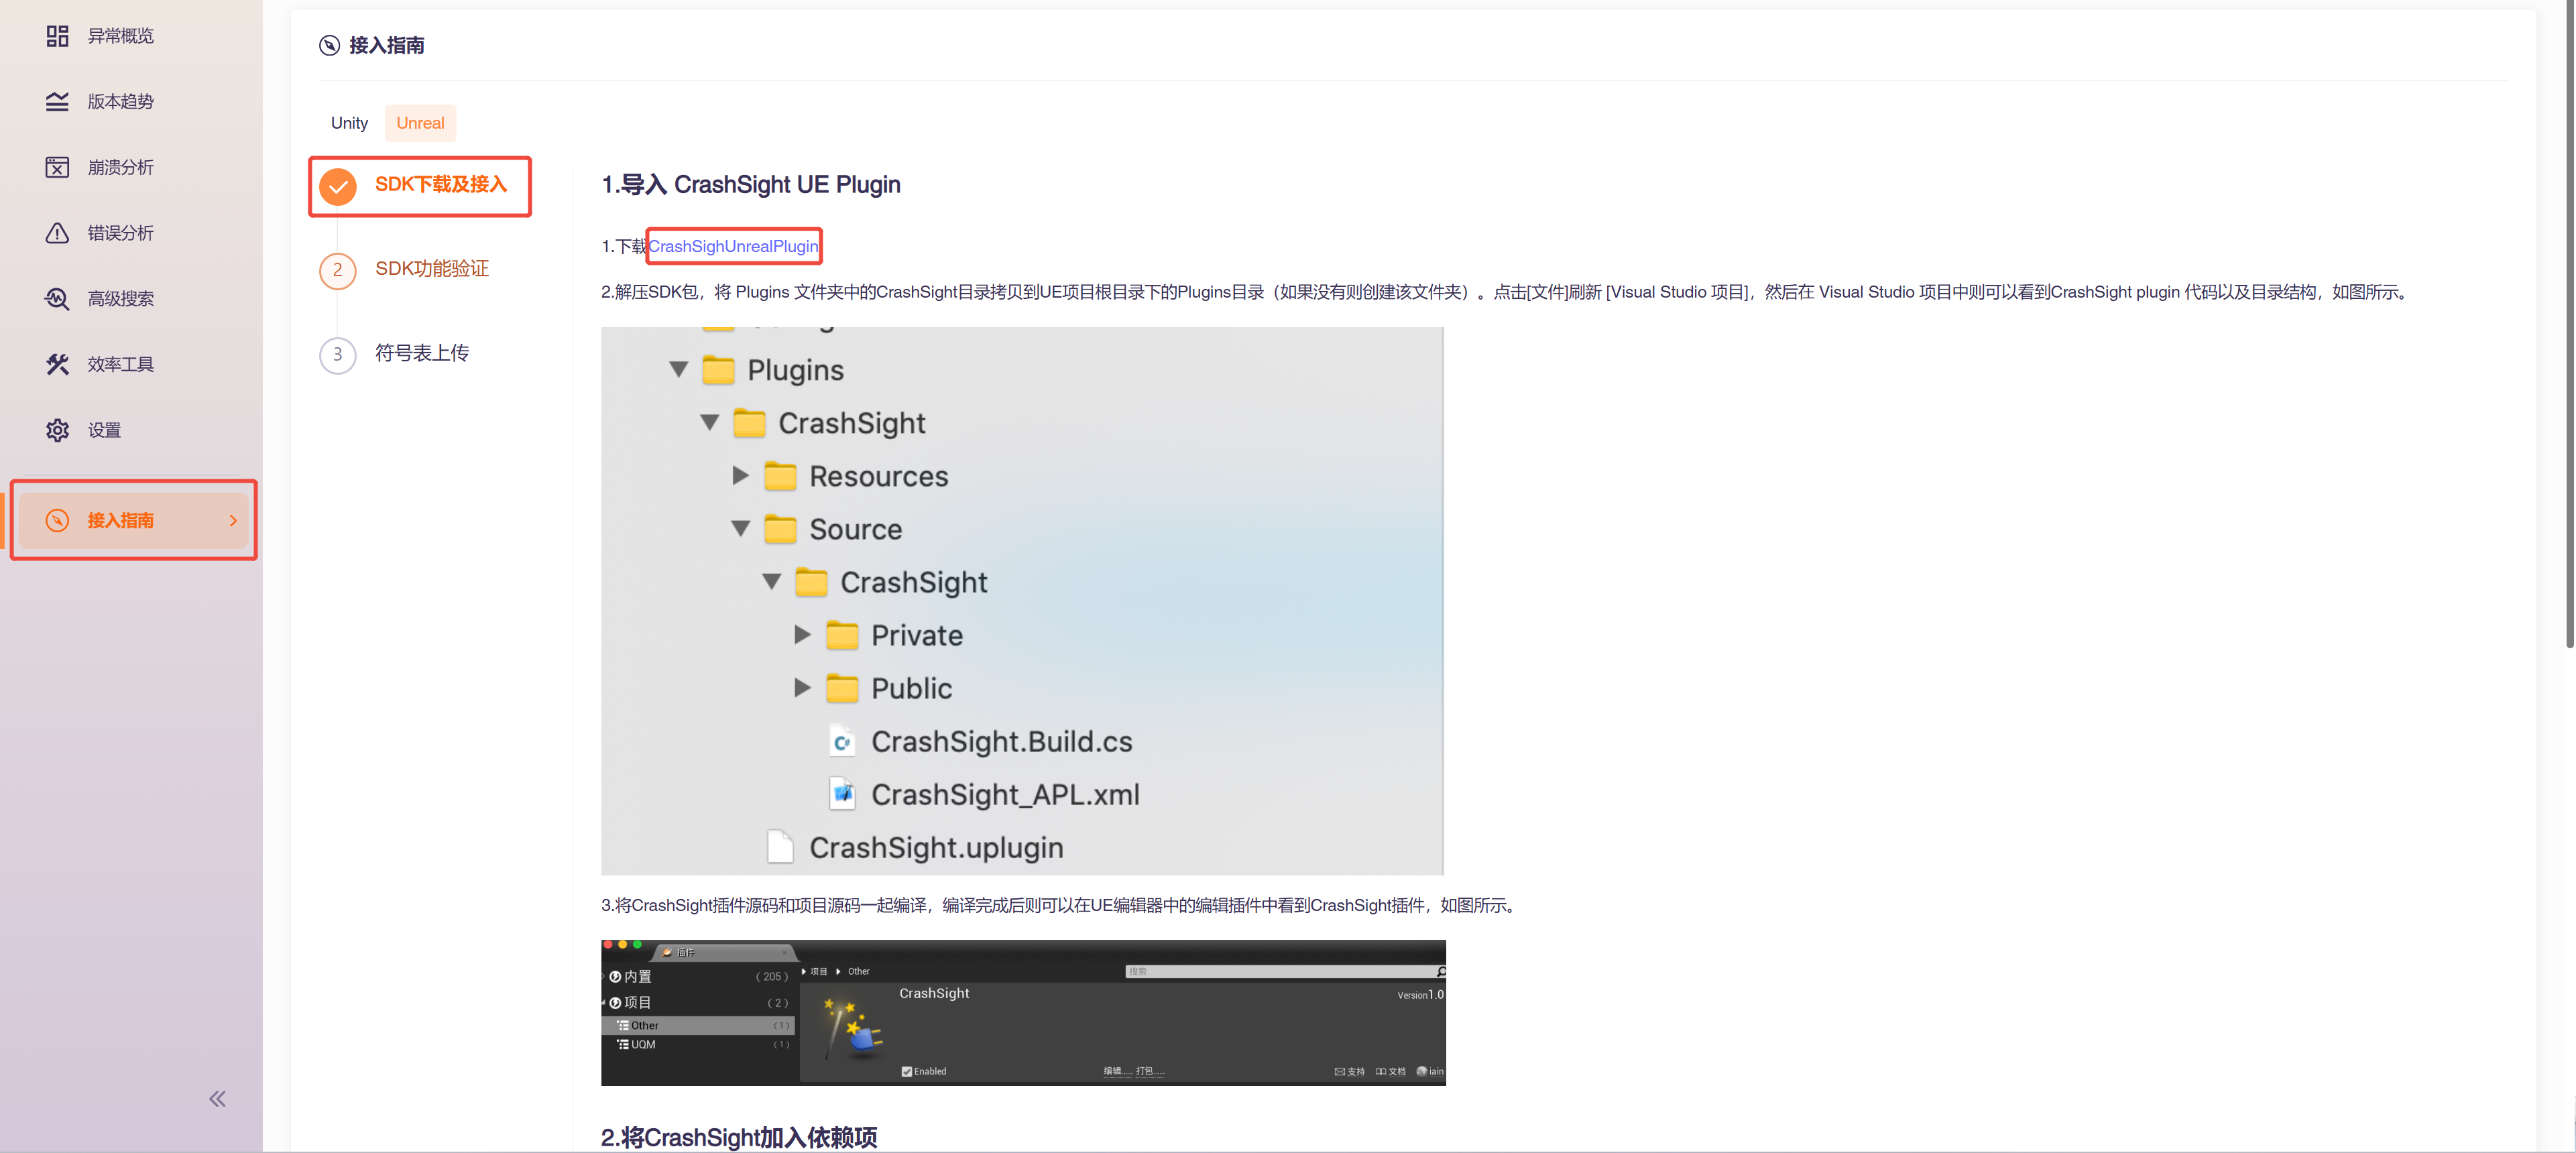2576x1153 pixels.
Task: Collapse the sidebar with double-chevron icon
Action: point(217,1099)
